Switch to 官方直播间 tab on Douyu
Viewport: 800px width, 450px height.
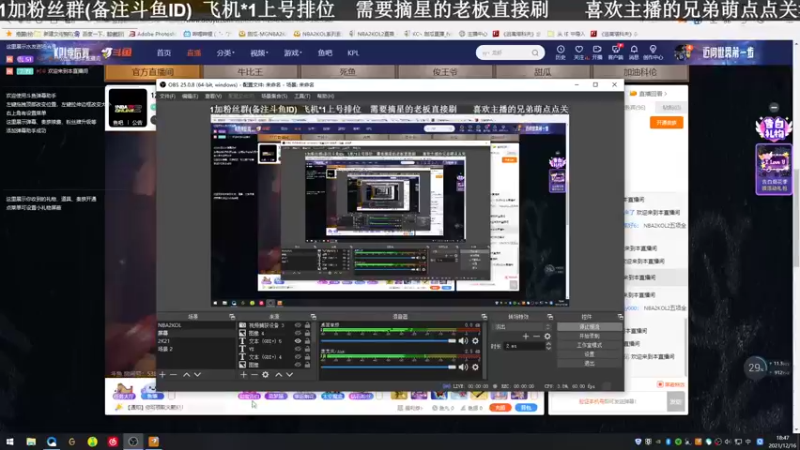153,72
